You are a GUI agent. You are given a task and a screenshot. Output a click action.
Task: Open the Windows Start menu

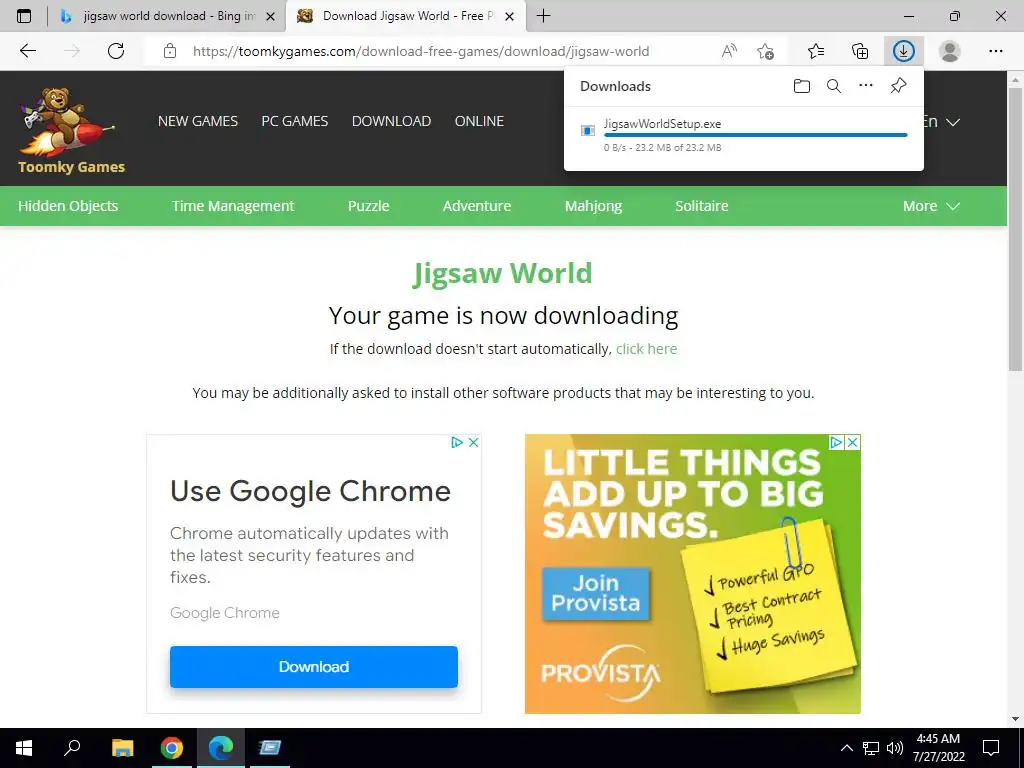24,748
